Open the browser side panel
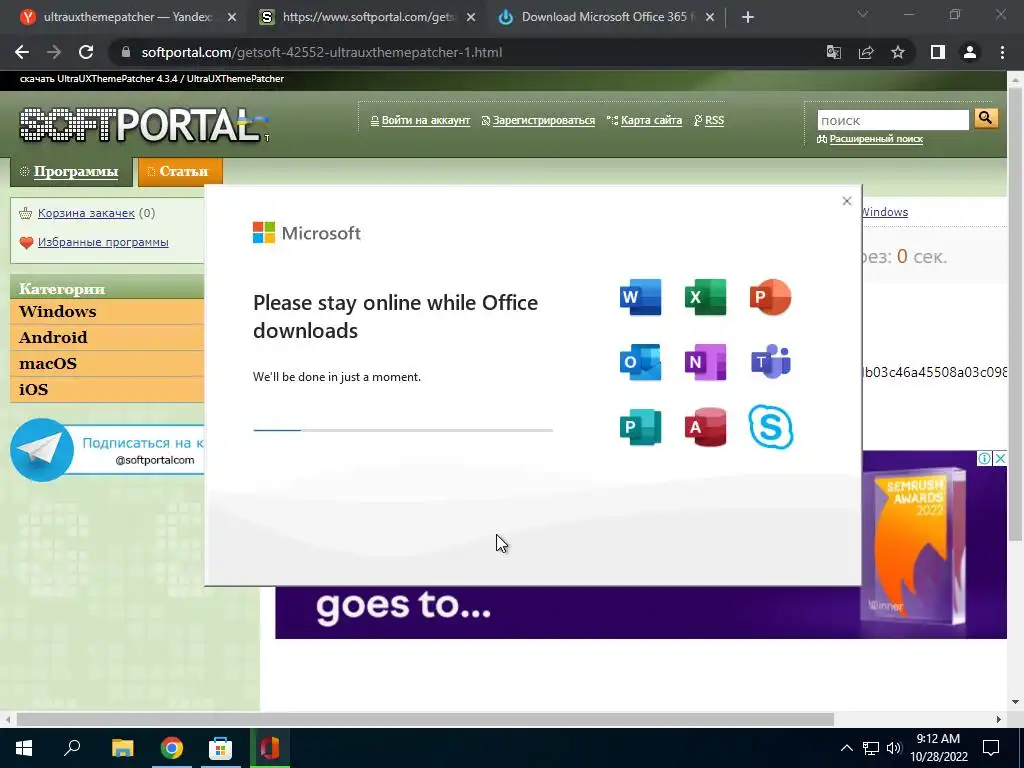Screen dimensions: 1024x768 938,52
